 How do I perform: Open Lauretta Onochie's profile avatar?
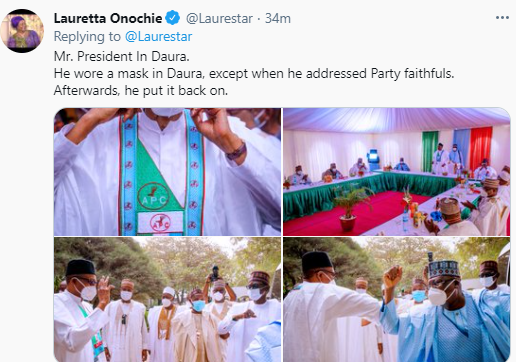click(22, 31)
